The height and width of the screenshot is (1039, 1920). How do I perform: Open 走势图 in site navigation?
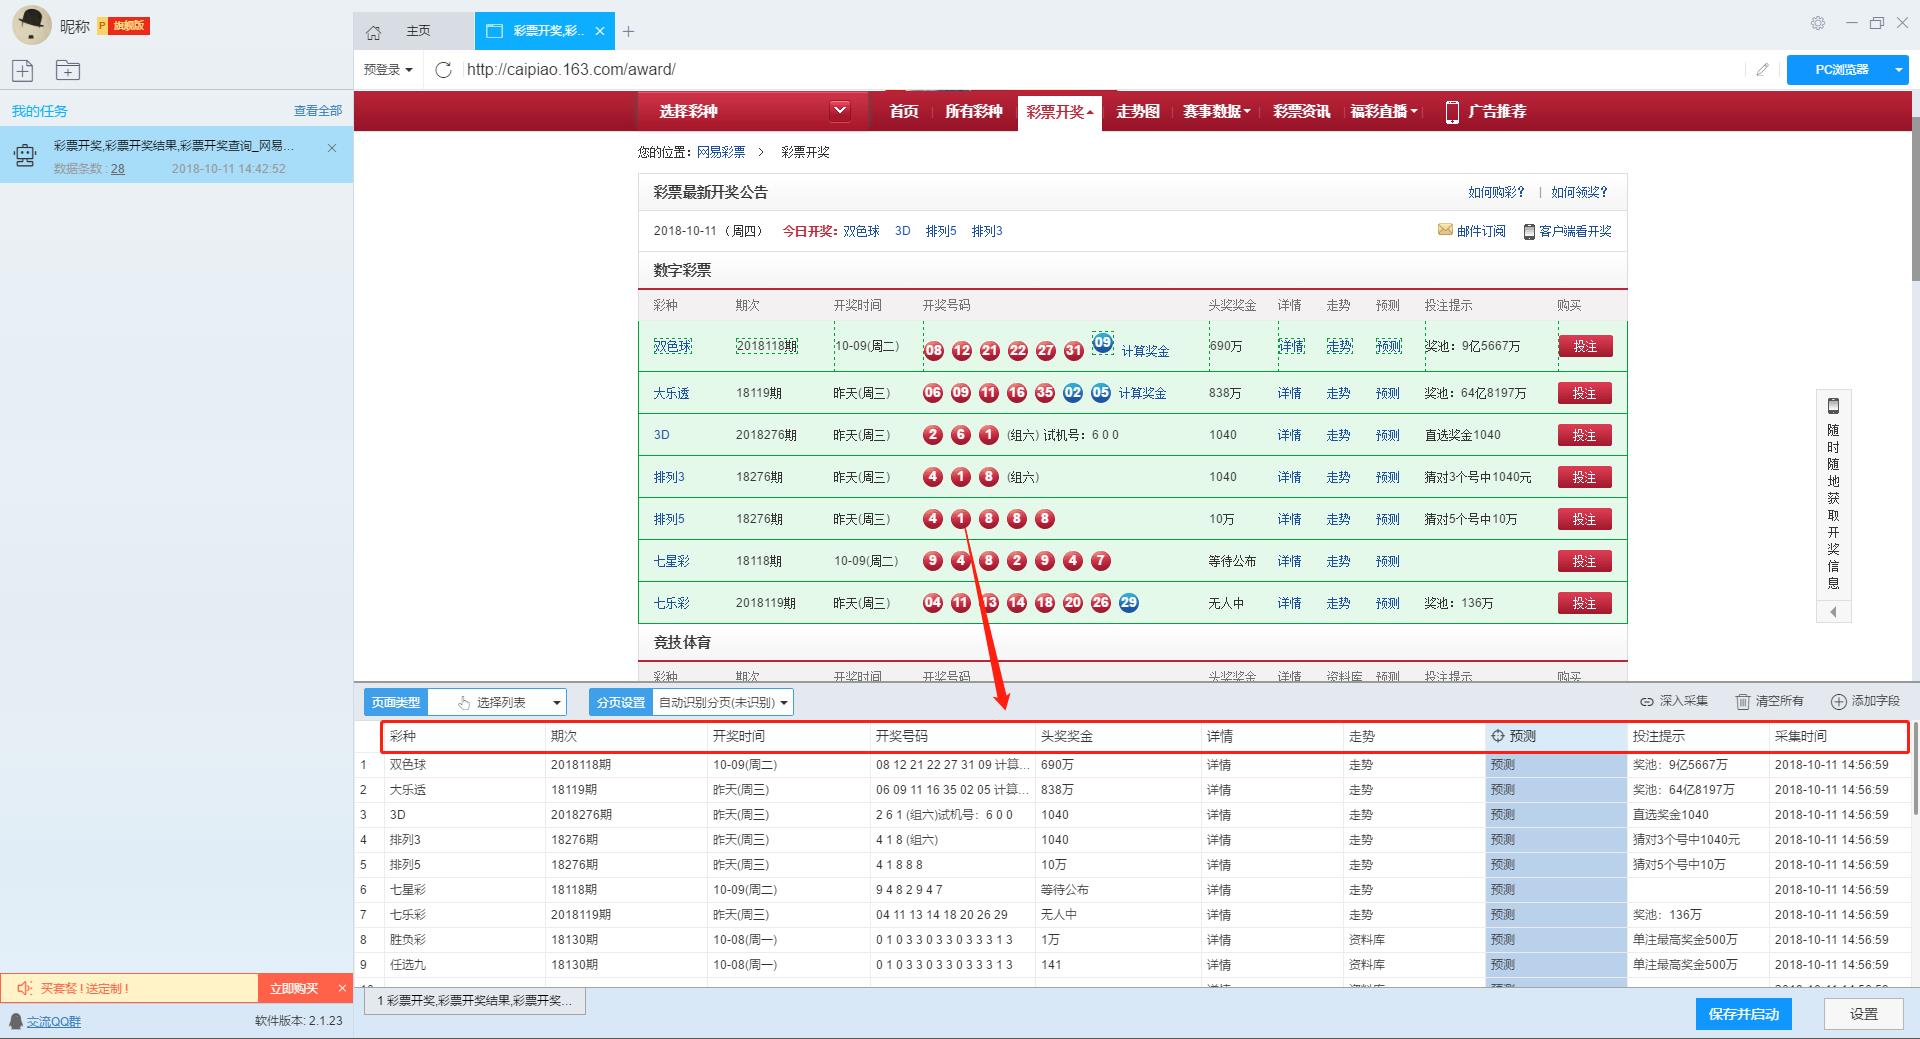tap(1138, 112)
